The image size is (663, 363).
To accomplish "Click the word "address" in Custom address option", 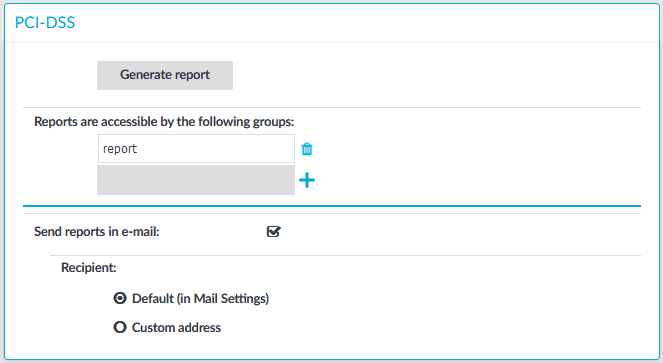I will 199,327.
